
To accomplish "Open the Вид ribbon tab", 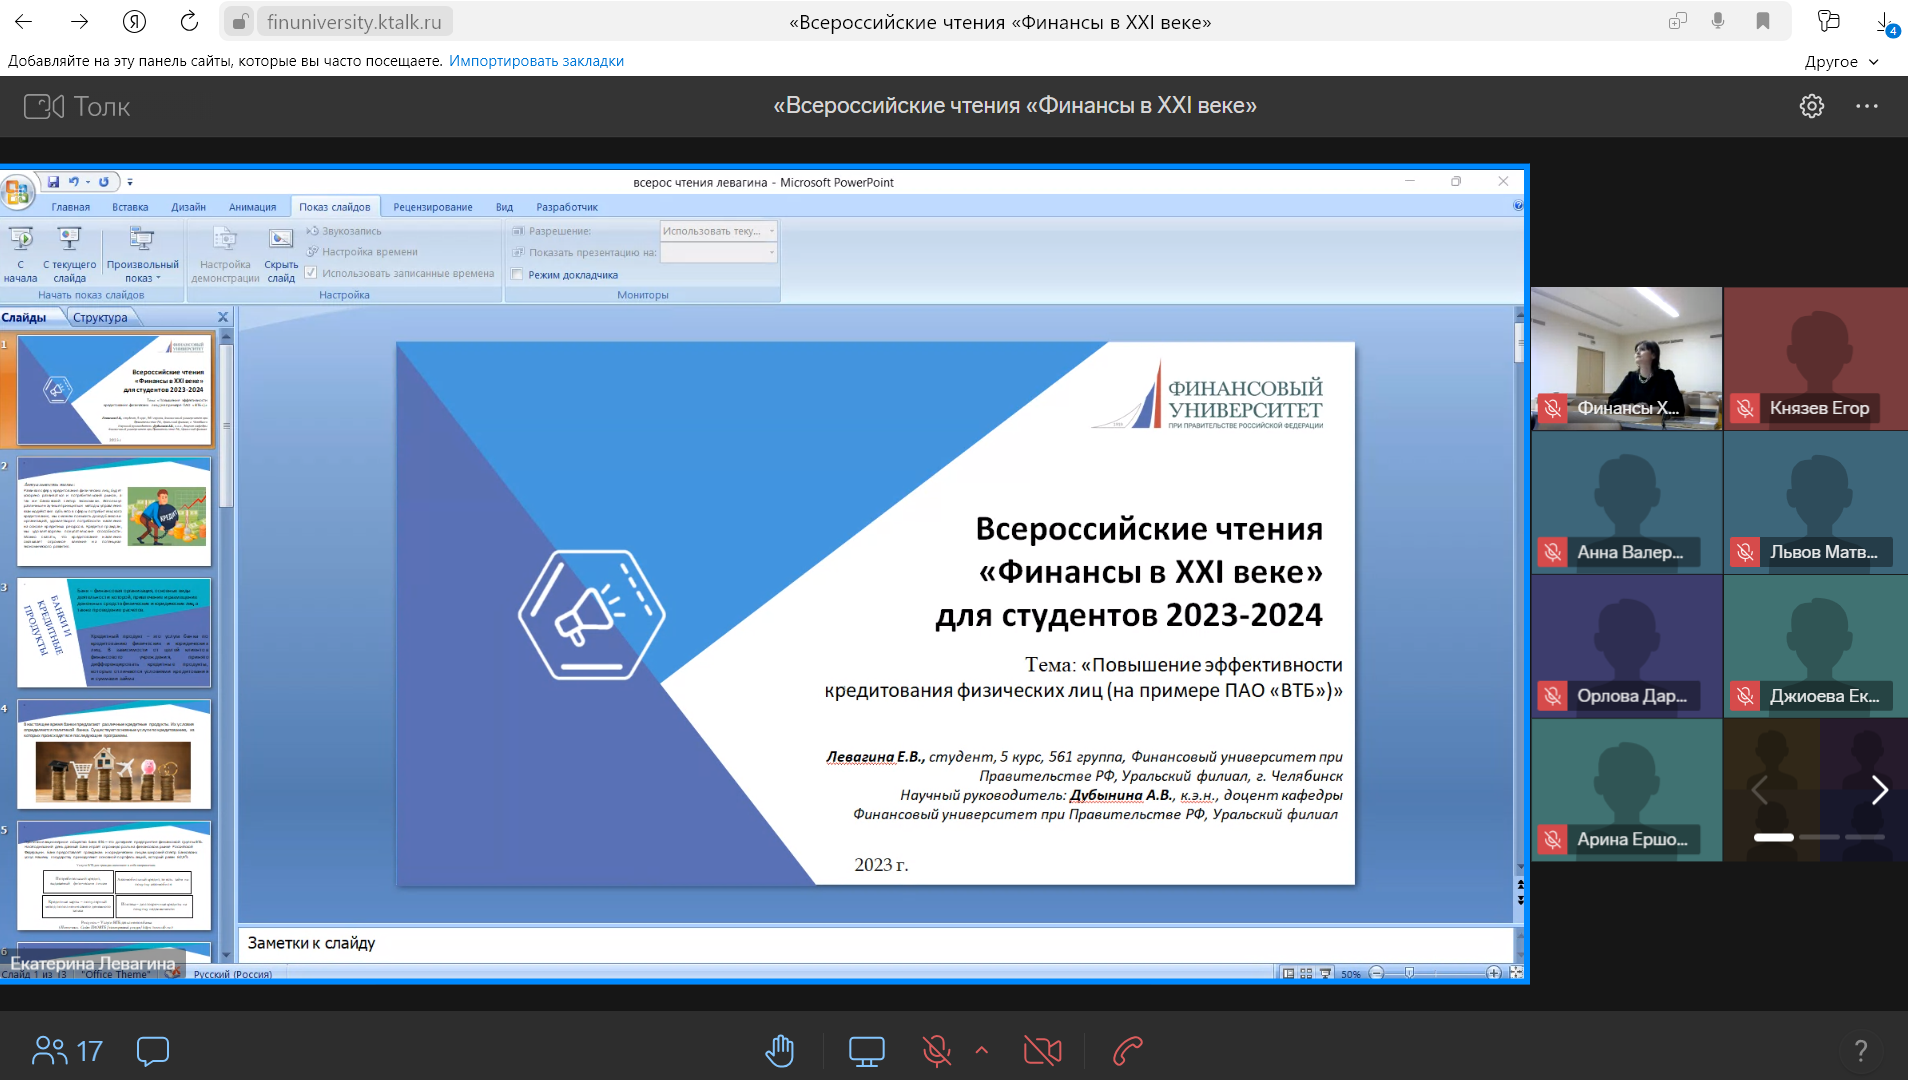I will pos(504,207).
